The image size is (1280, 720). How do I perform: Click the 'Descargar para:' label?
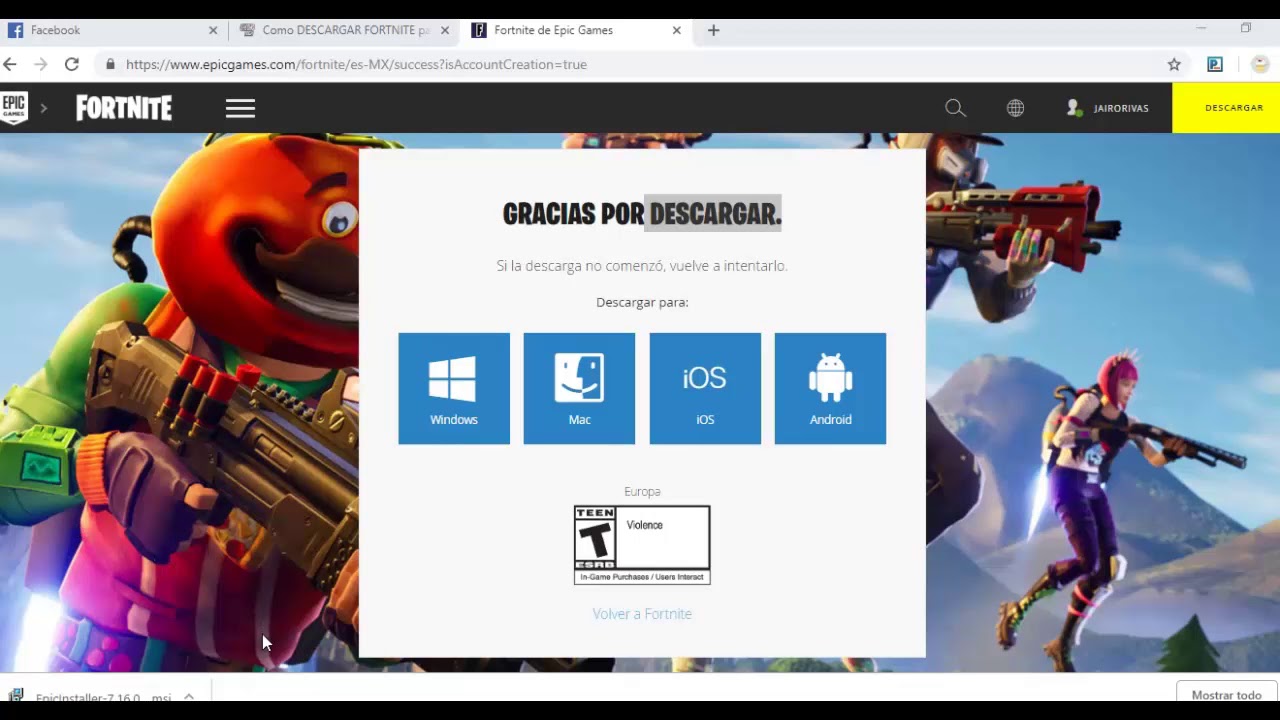click(x=642, y=302)
